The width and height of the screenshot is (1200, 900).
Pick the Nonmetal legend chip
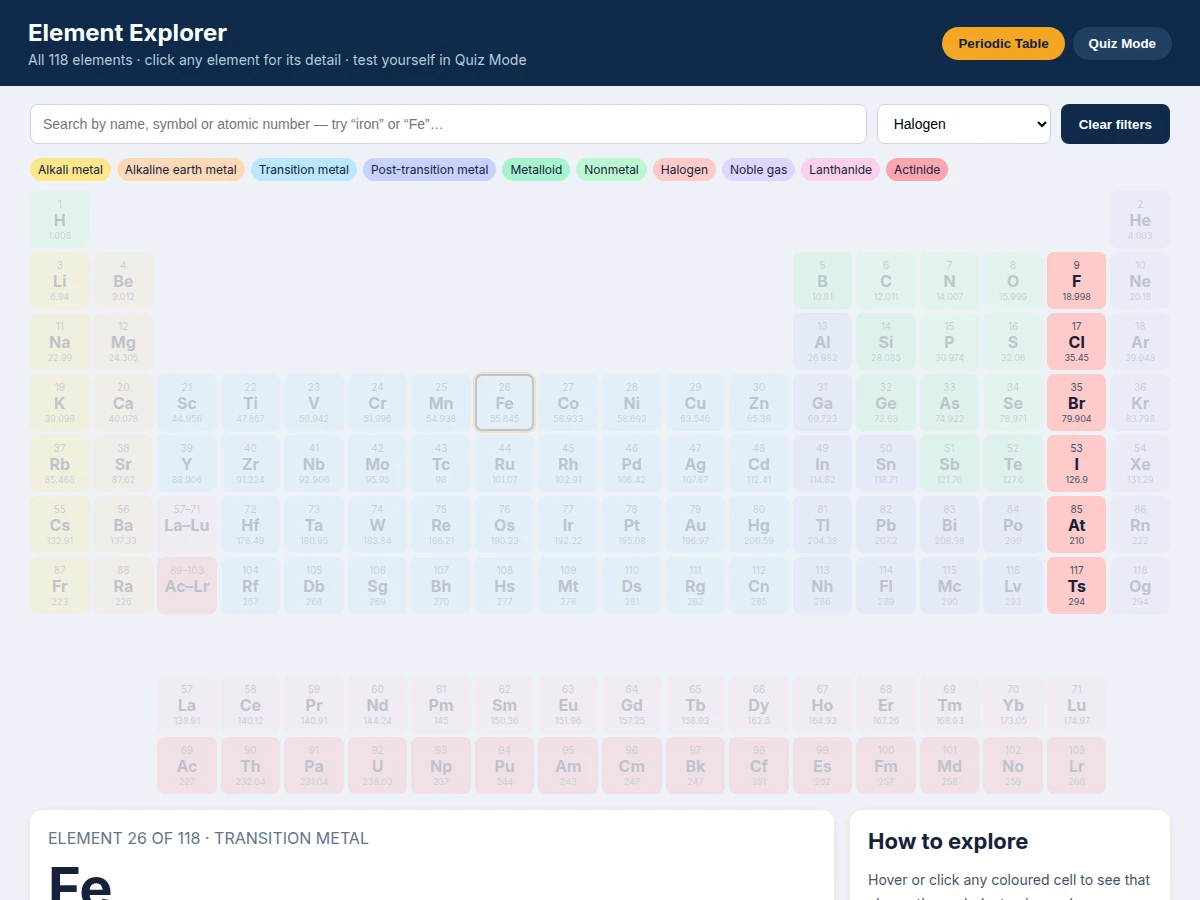(611, 170)
